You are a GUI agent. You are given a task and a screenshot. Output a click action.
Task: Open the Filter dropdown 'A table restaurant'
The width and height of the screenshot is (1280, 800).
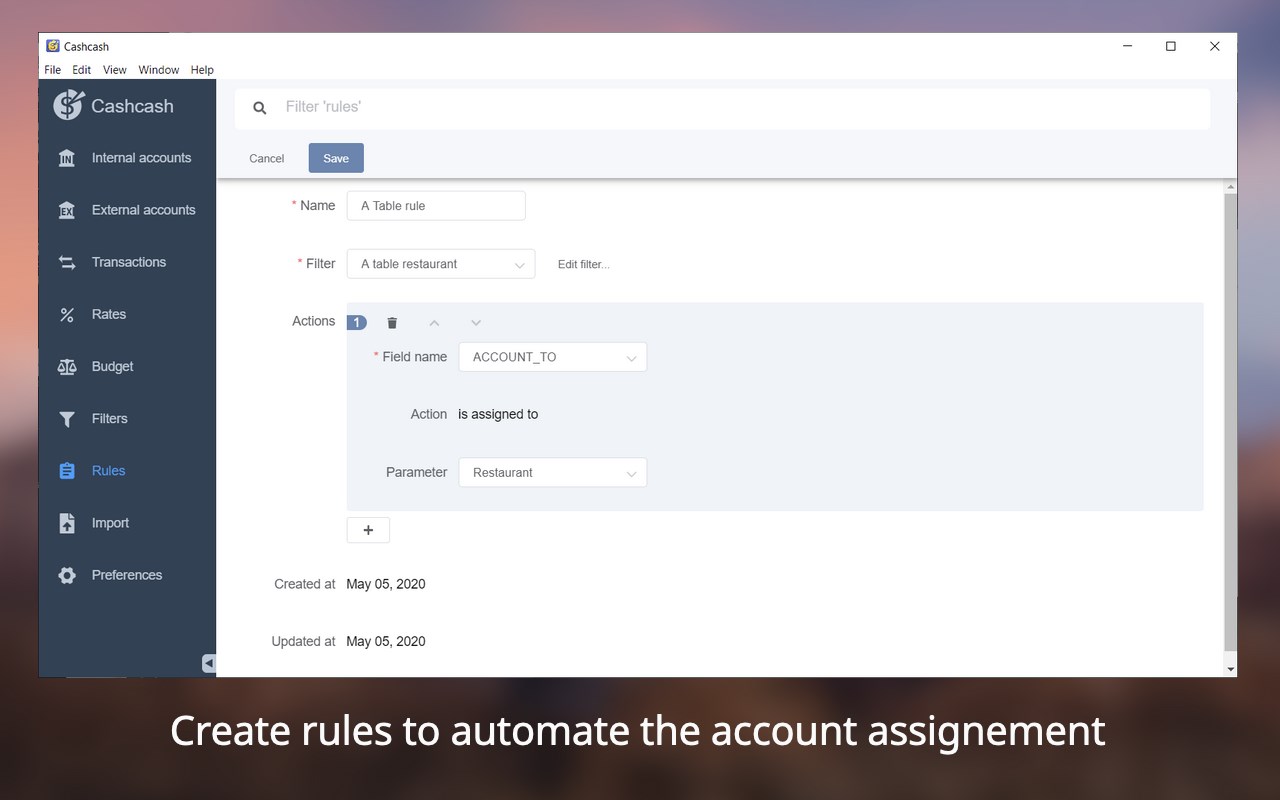click(441, 264)
